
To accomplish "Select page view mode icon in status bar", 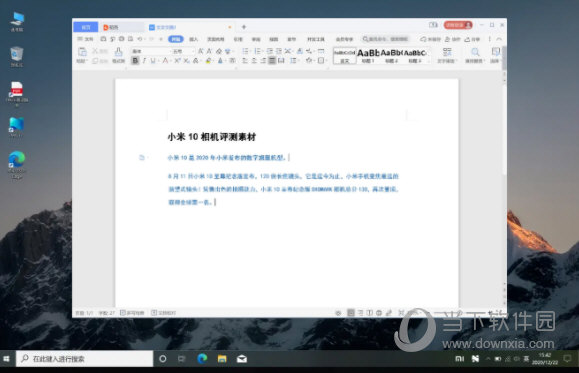I will [351, 313].
